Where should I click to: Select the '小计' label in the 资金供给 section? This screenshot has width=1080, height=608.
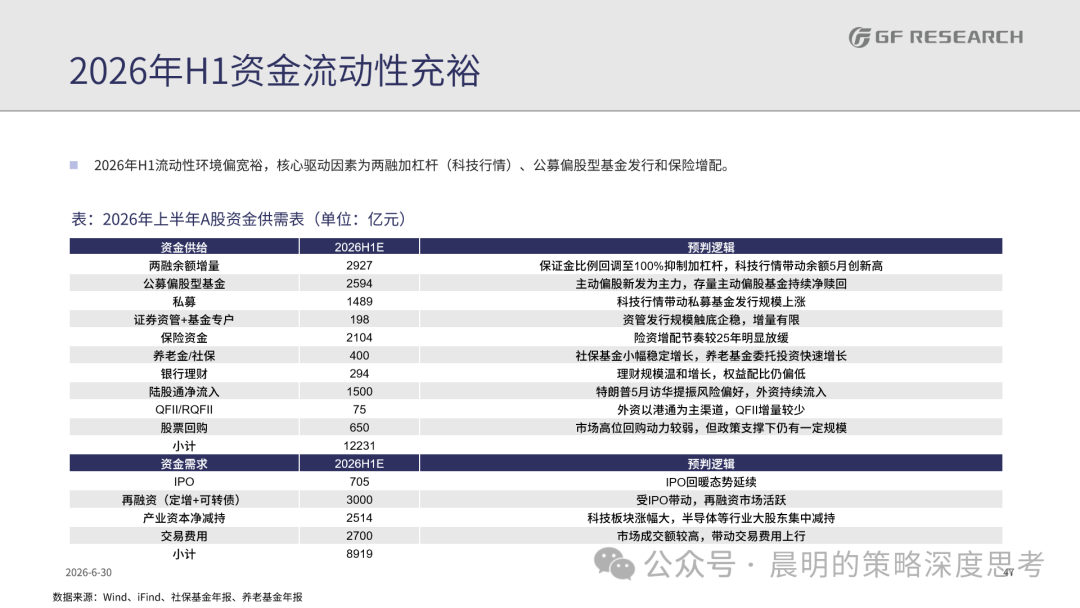click(184, 445)
